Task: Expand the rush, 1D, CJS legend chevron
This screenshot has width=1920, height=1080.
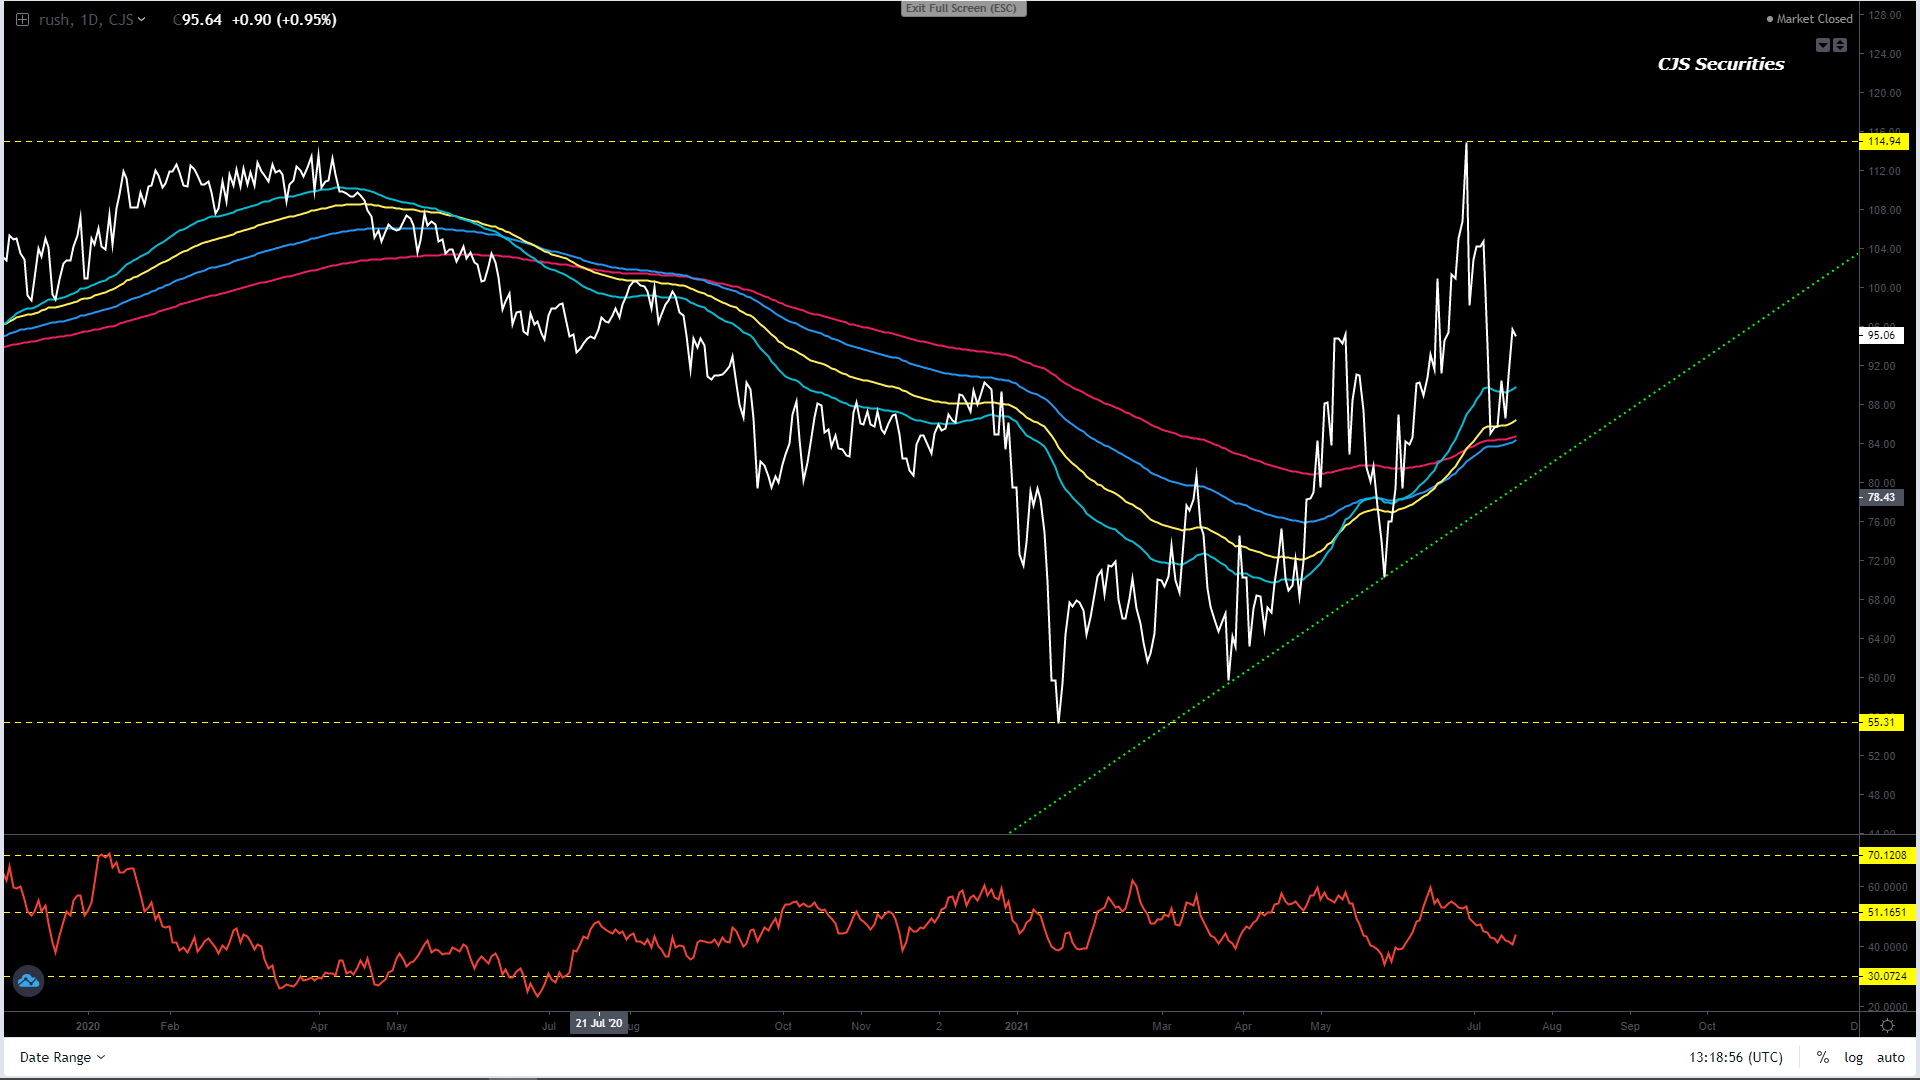Action: click(x=142, y=19)
